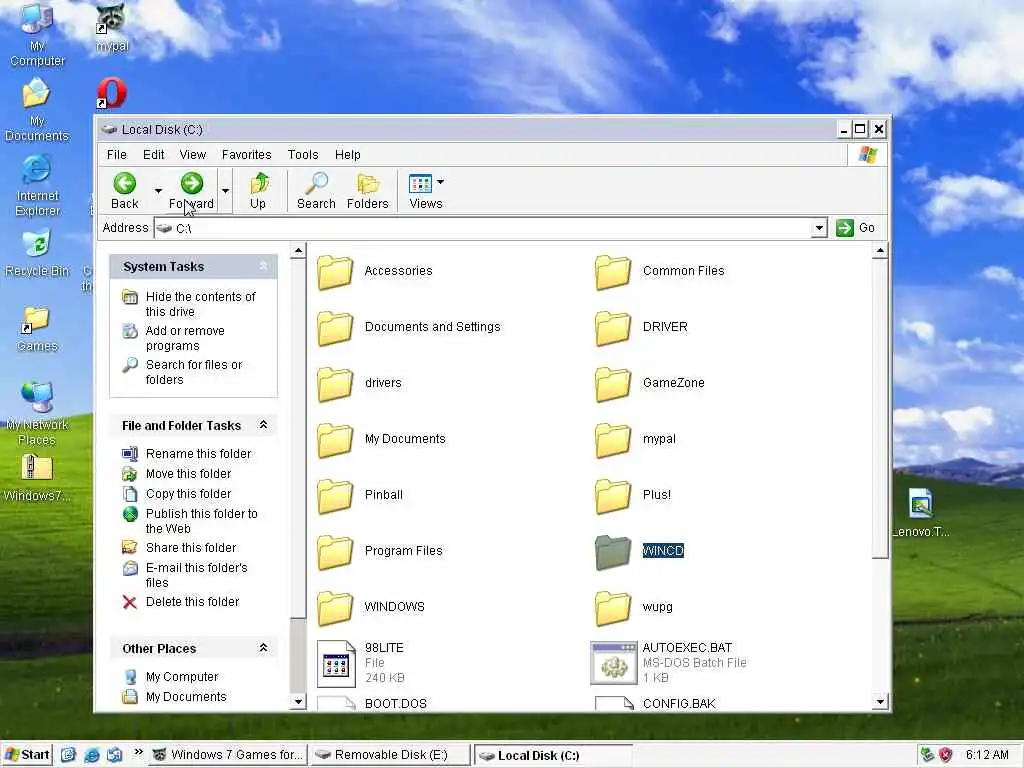1024x768 pixels.
Task: Open the Favorites menu
Action: click(x=246, y=155)
